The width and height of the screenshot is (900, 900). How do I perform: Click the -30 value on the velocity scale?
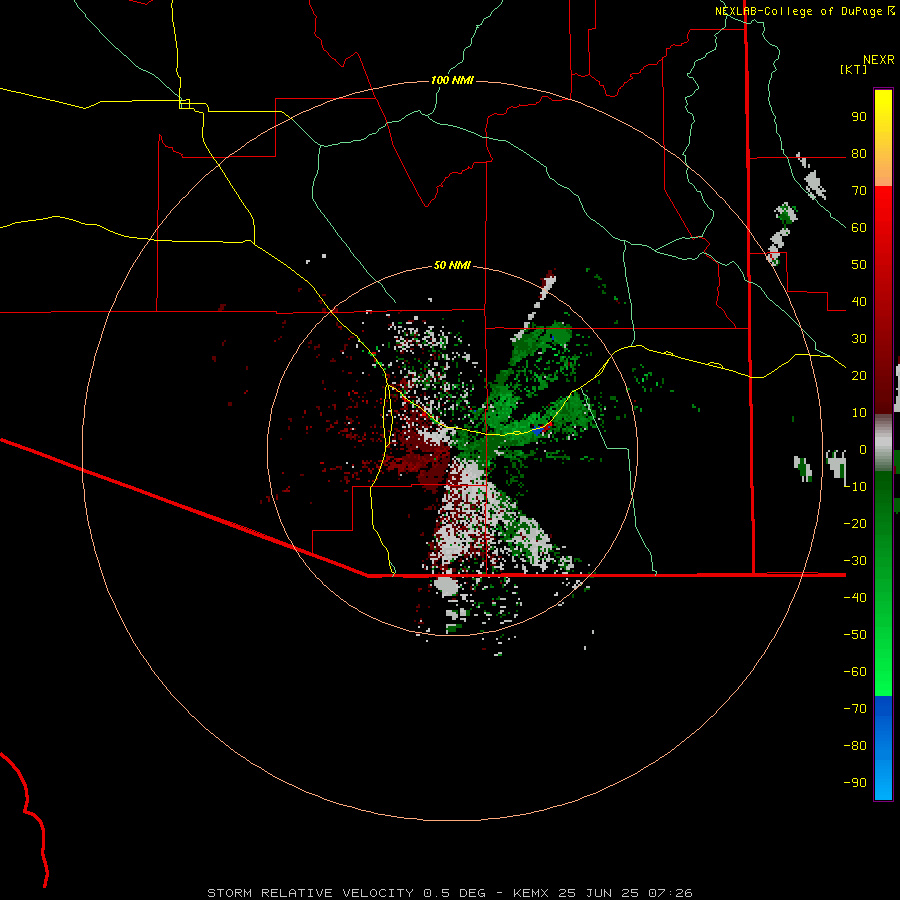tap(855, 561)
